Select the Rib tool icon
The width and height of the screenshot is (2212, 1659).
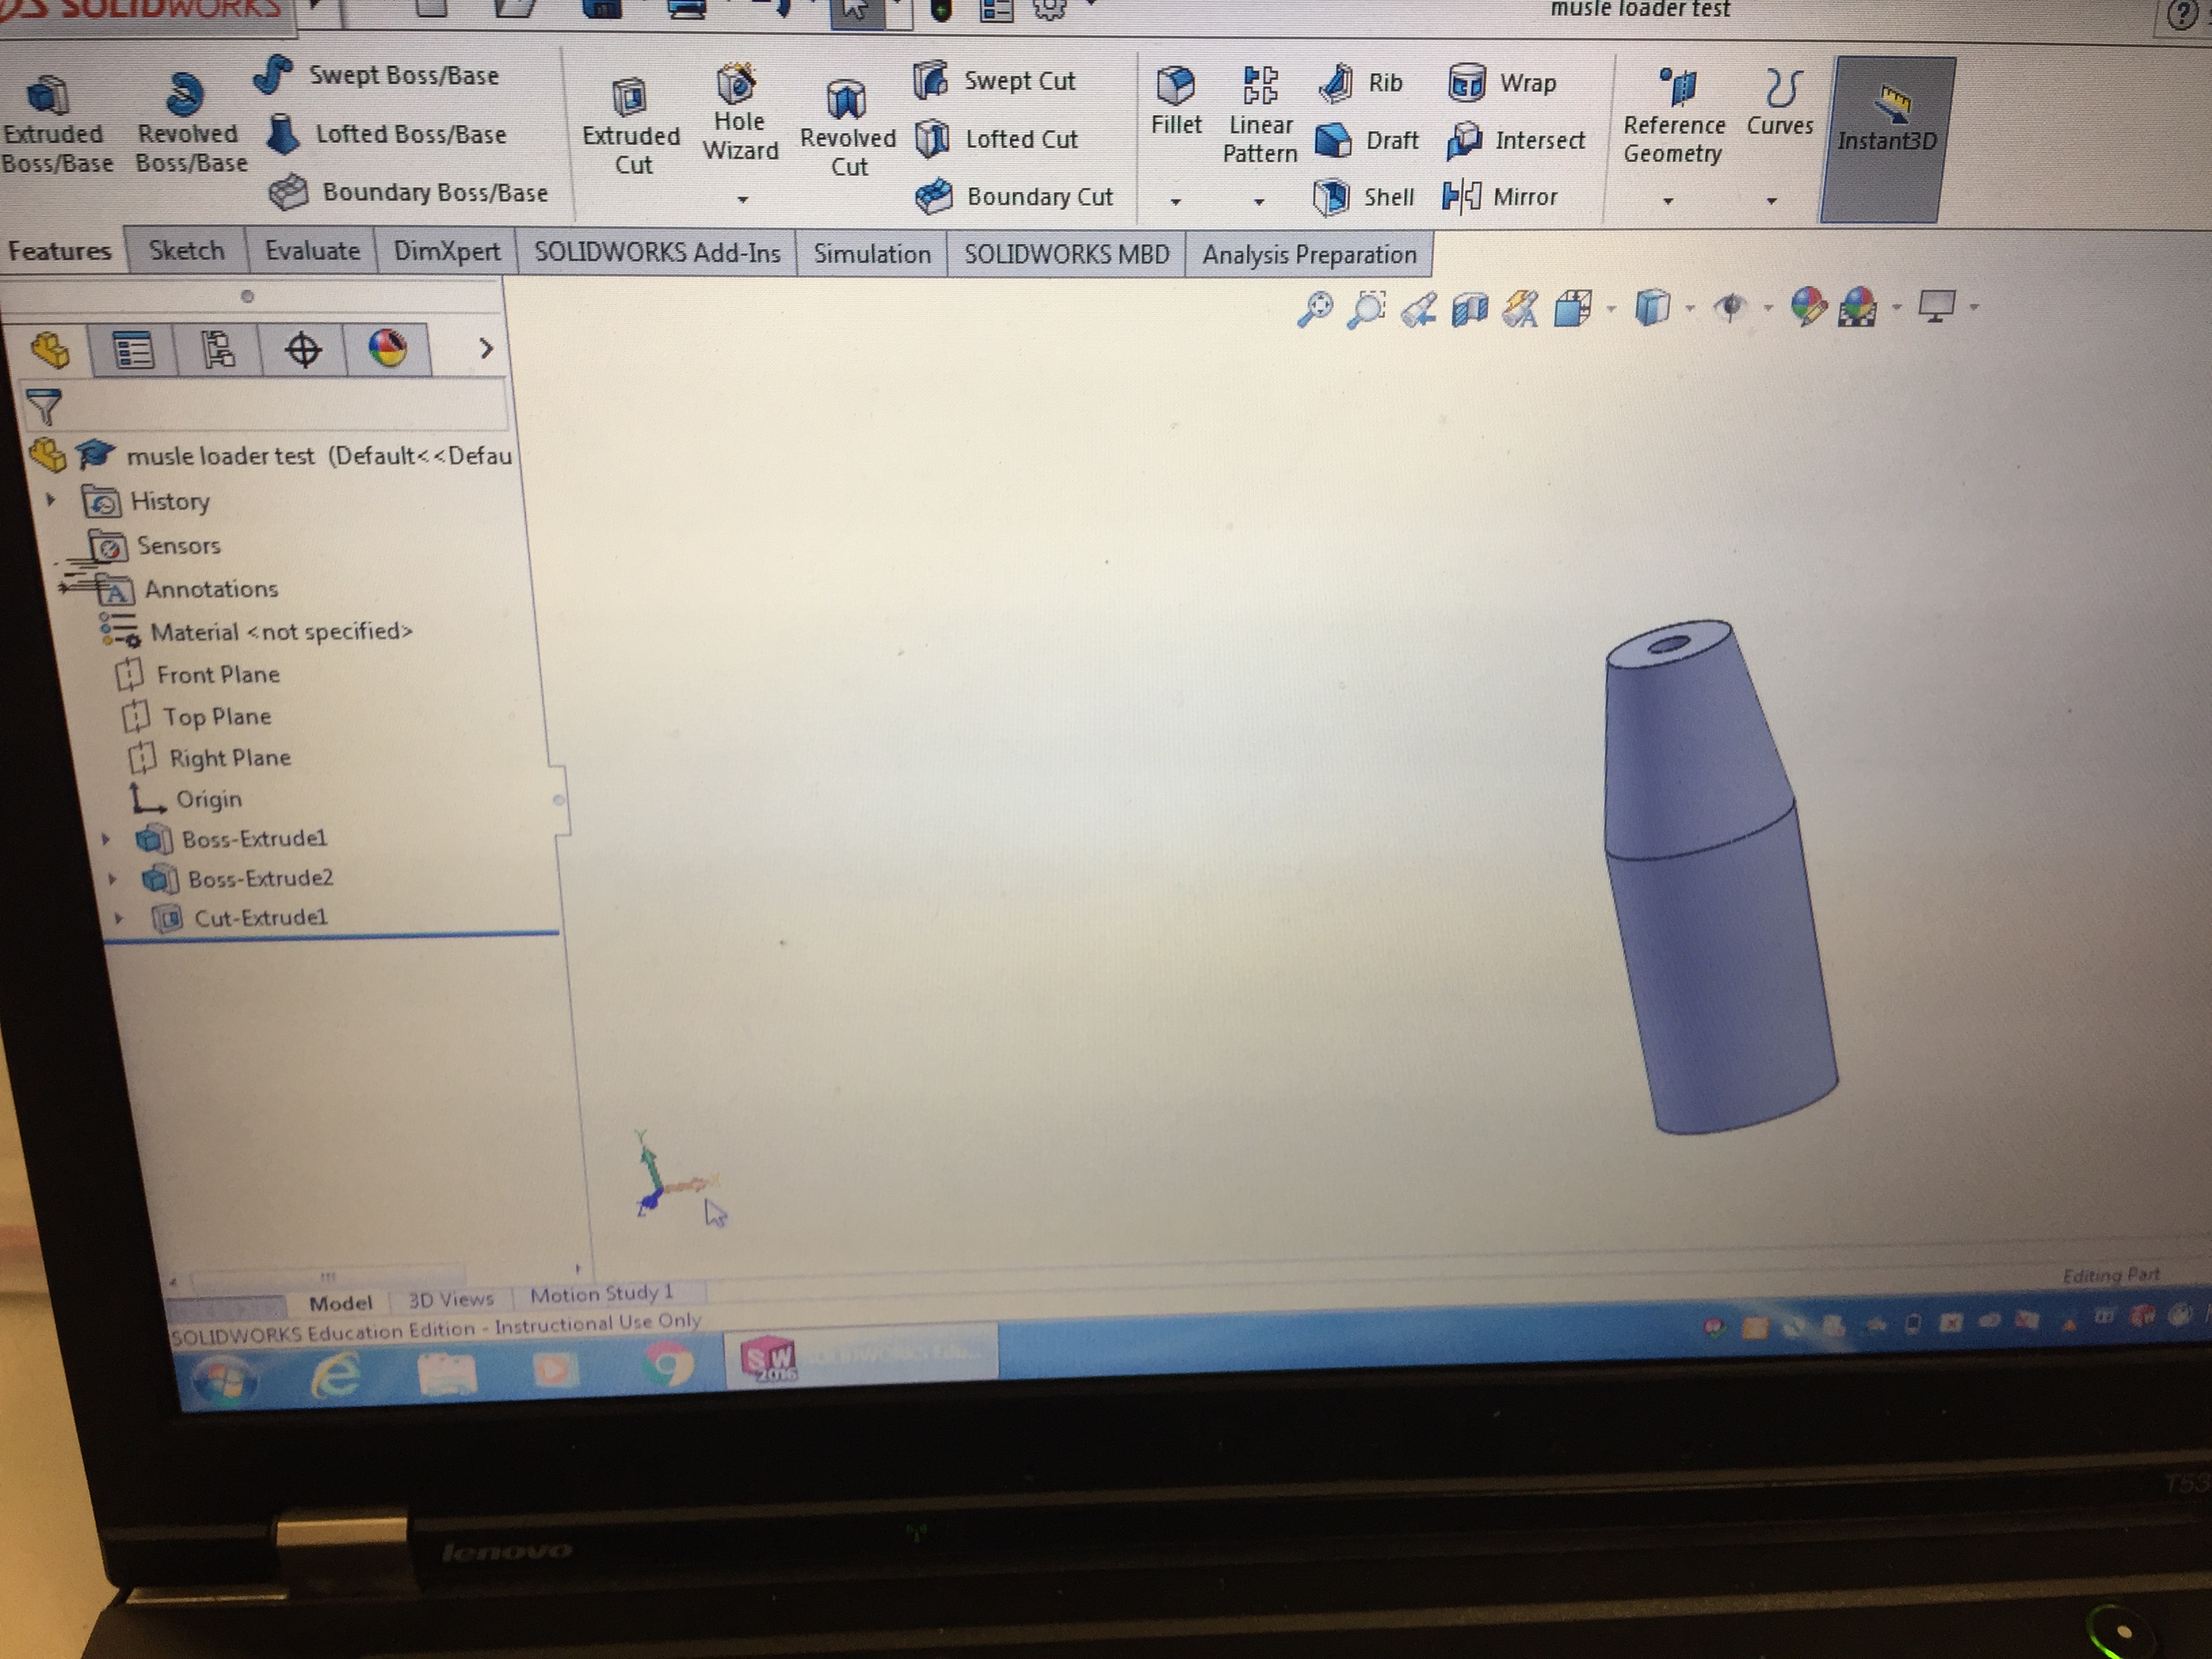point(1336,83)
